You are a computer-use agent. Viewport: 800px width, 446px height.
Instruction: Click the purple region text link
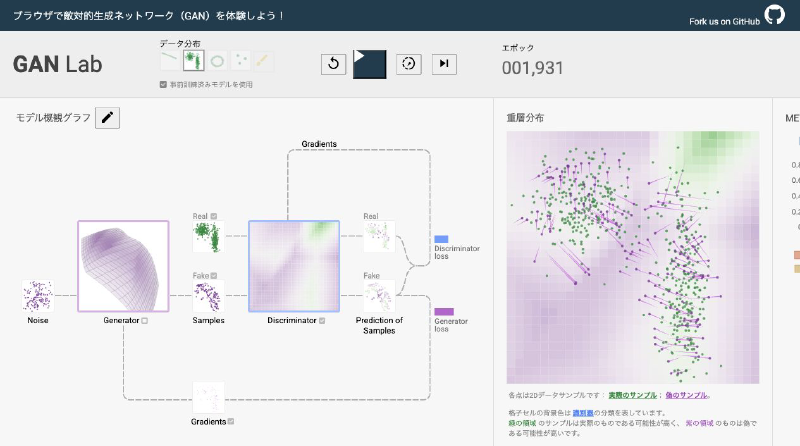699,423
